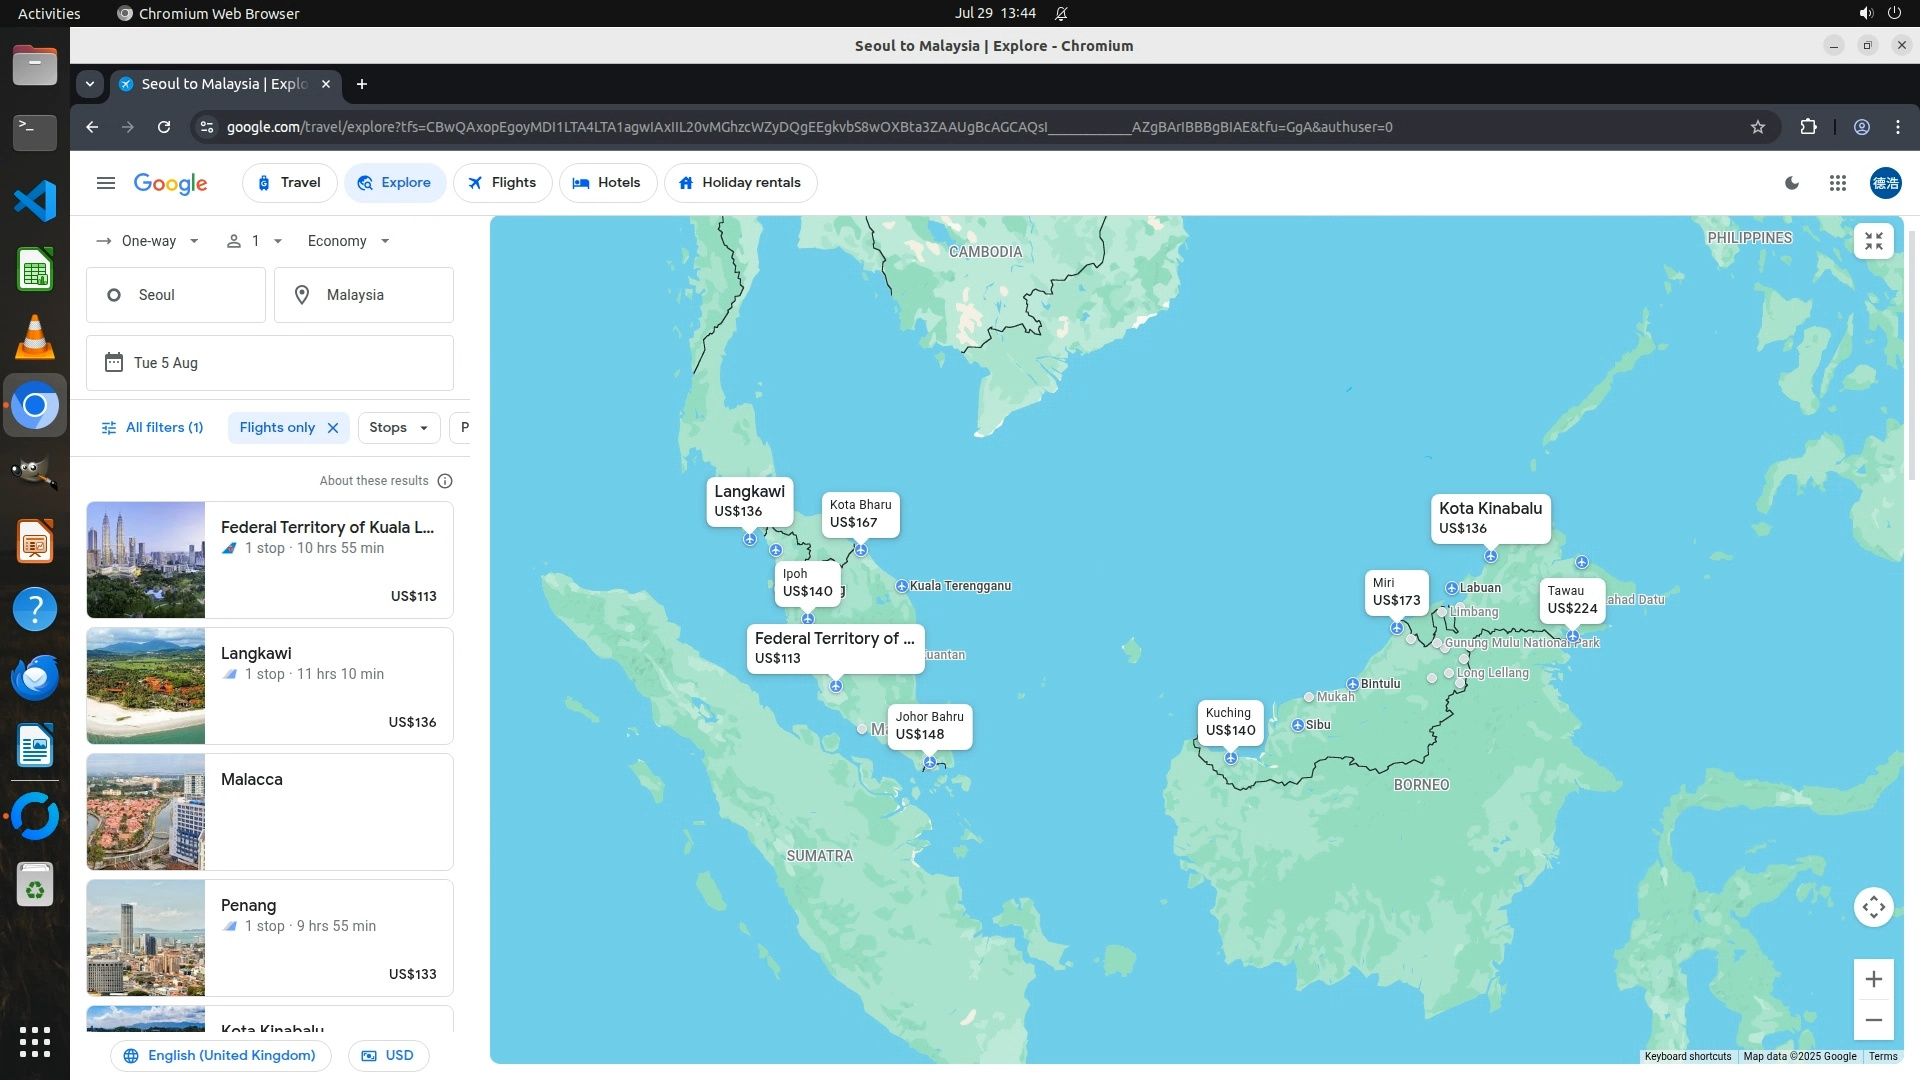Open All filters panel
The height and width of the screenshot is (1080, 1920).
[x=152, y=428]
